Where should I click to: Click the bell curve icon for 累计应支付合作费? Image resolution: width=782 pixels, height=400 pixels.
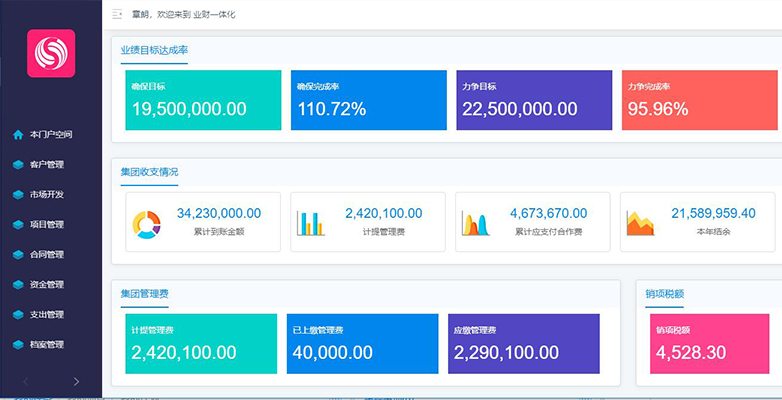coord(476,223)
